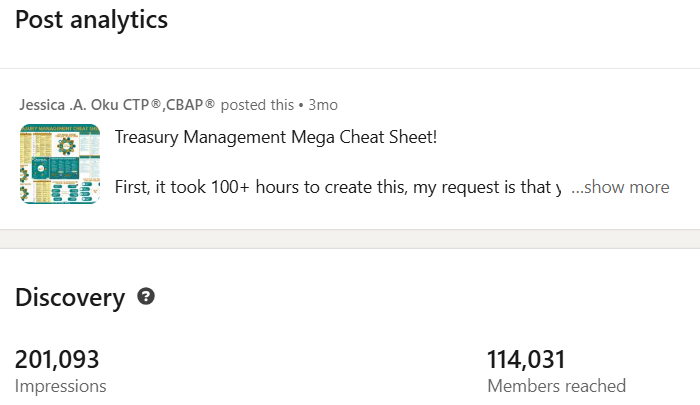Click the 'Post analytics' heading
Viewport: 700px width, 405px height.
tap(91, 19)
